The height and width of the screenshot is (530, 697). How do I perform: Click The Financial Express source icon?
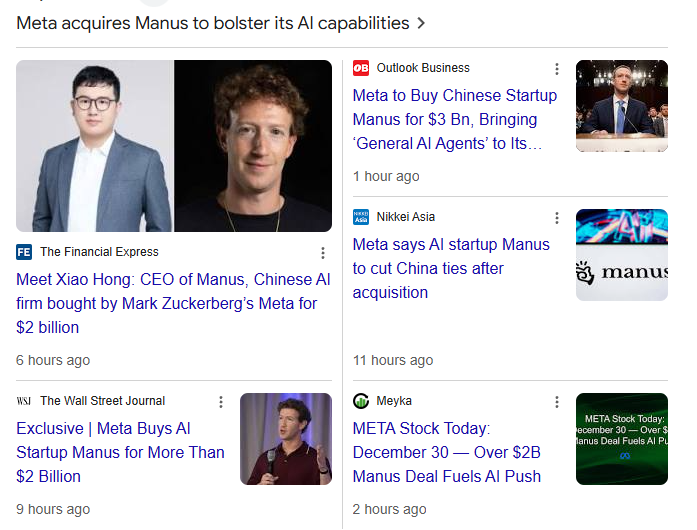pyautogui.click(x=24, y=252)
